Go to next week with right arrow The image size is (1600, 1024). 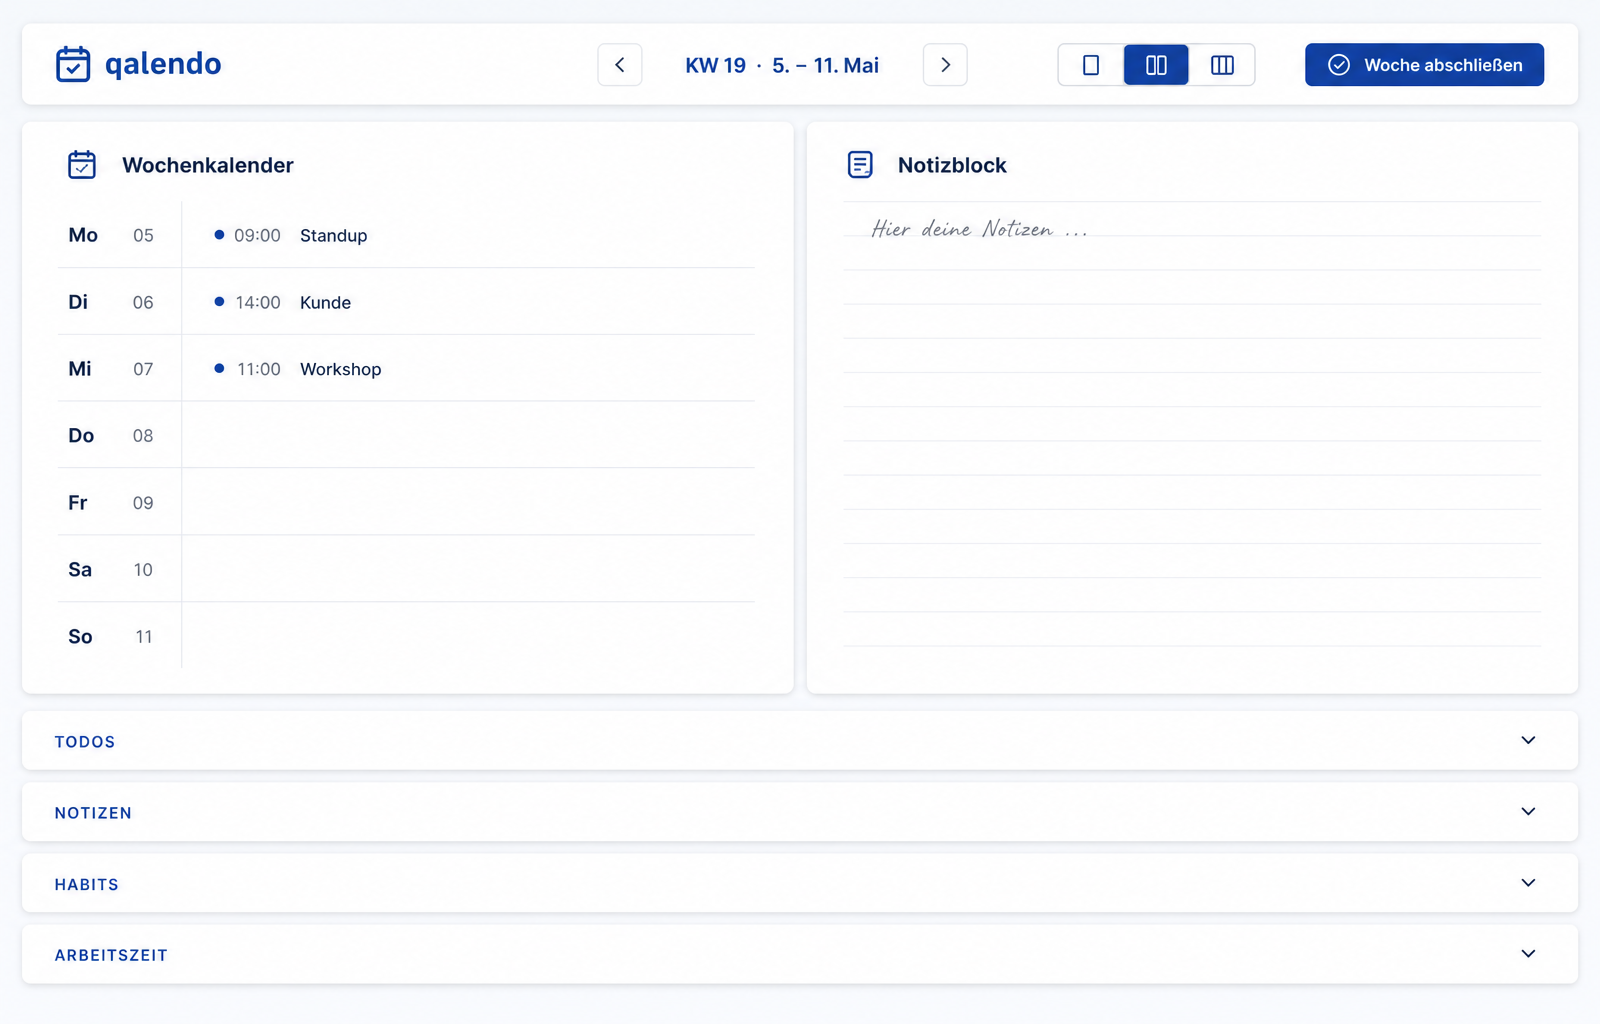(x=945, y=65)
